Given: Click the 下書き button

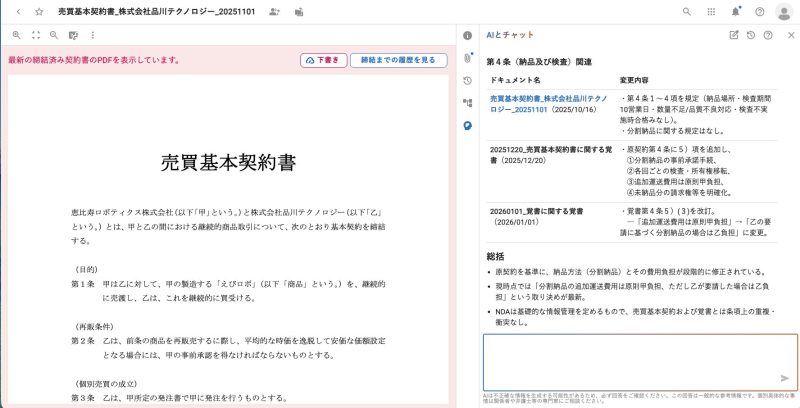Looking at the screenshot, I should pos(323,60).
